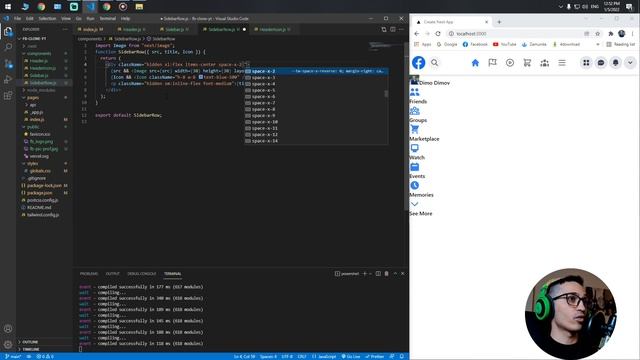Expand the TIMELINE section
The height and width of the screenshot is (360, 640).
pos(31,349)
